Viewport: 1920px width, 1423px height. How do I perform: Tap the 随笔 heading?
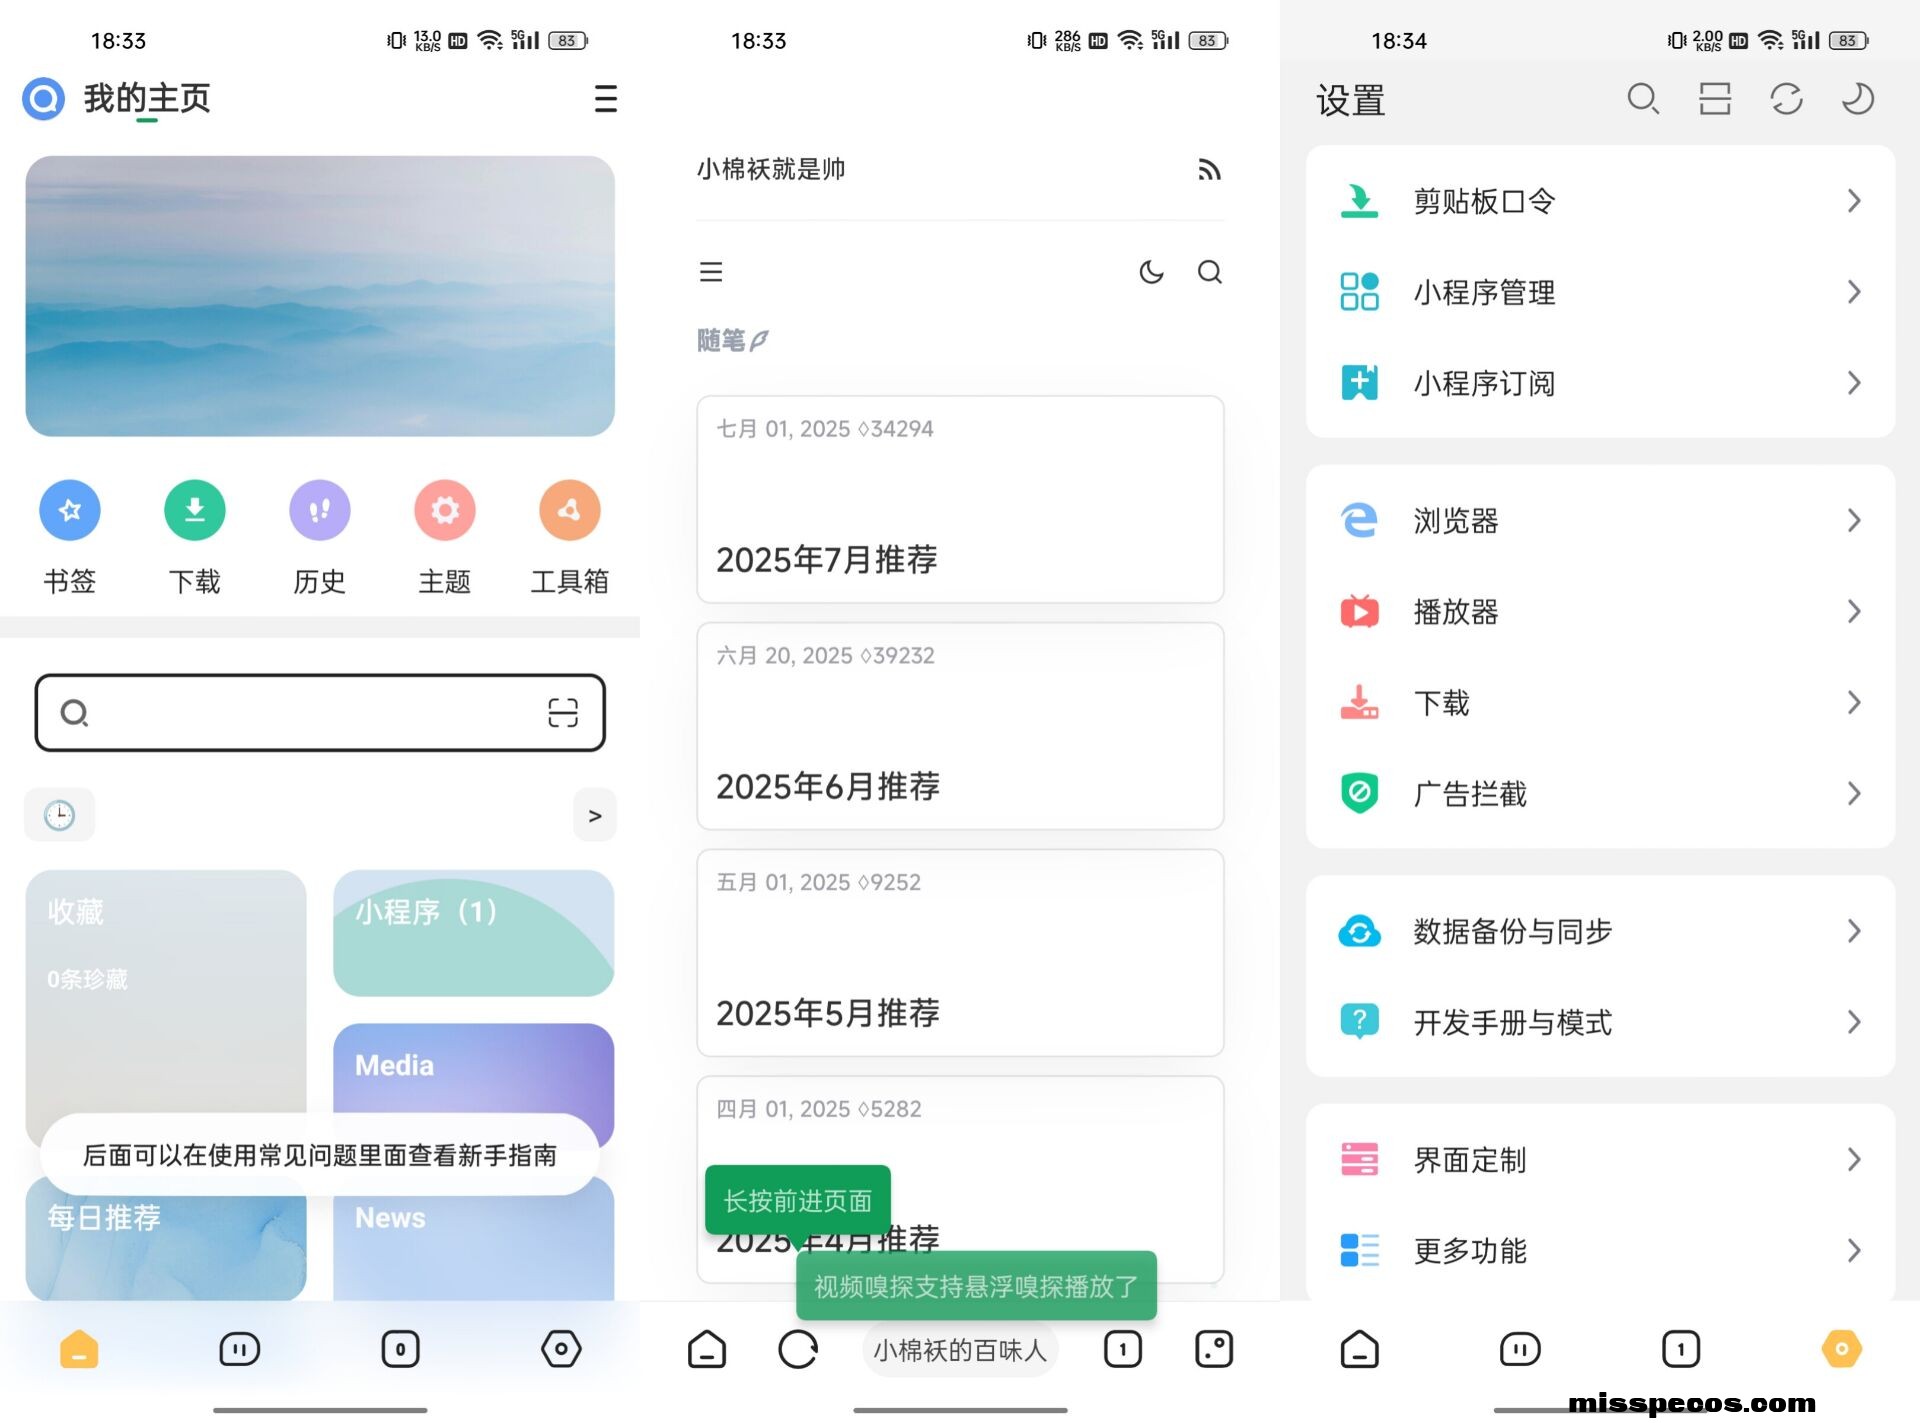coord(733,341)
